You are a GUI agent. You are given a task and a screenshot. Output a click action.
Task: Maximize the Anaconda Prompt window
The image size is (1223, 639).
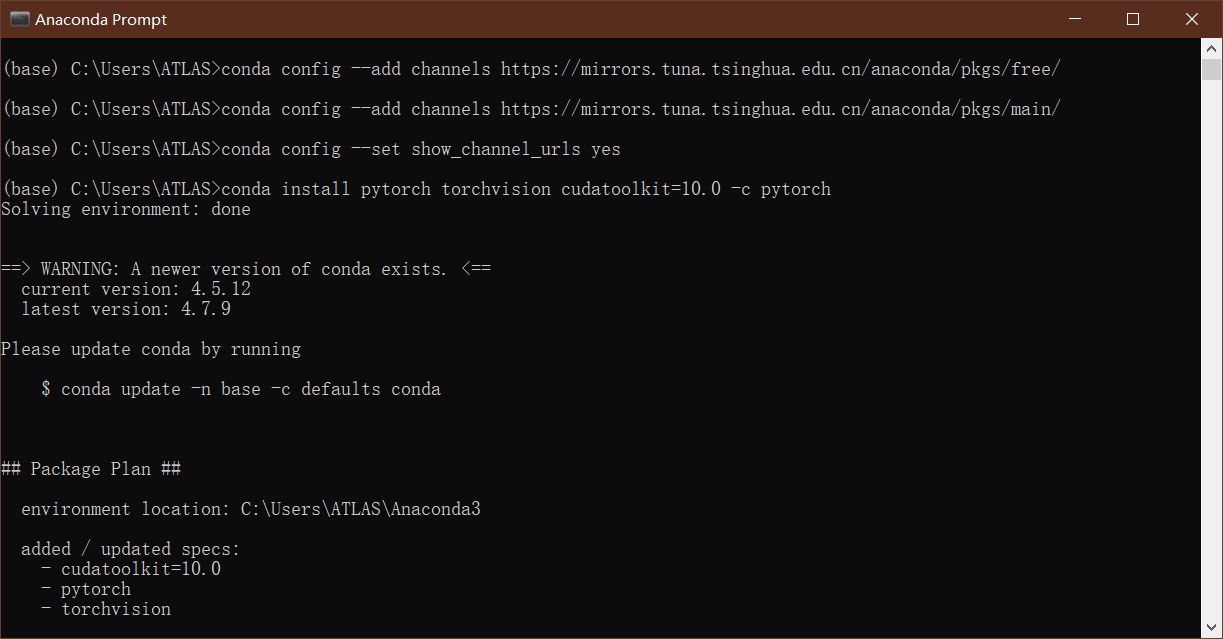coord(1133,19)
